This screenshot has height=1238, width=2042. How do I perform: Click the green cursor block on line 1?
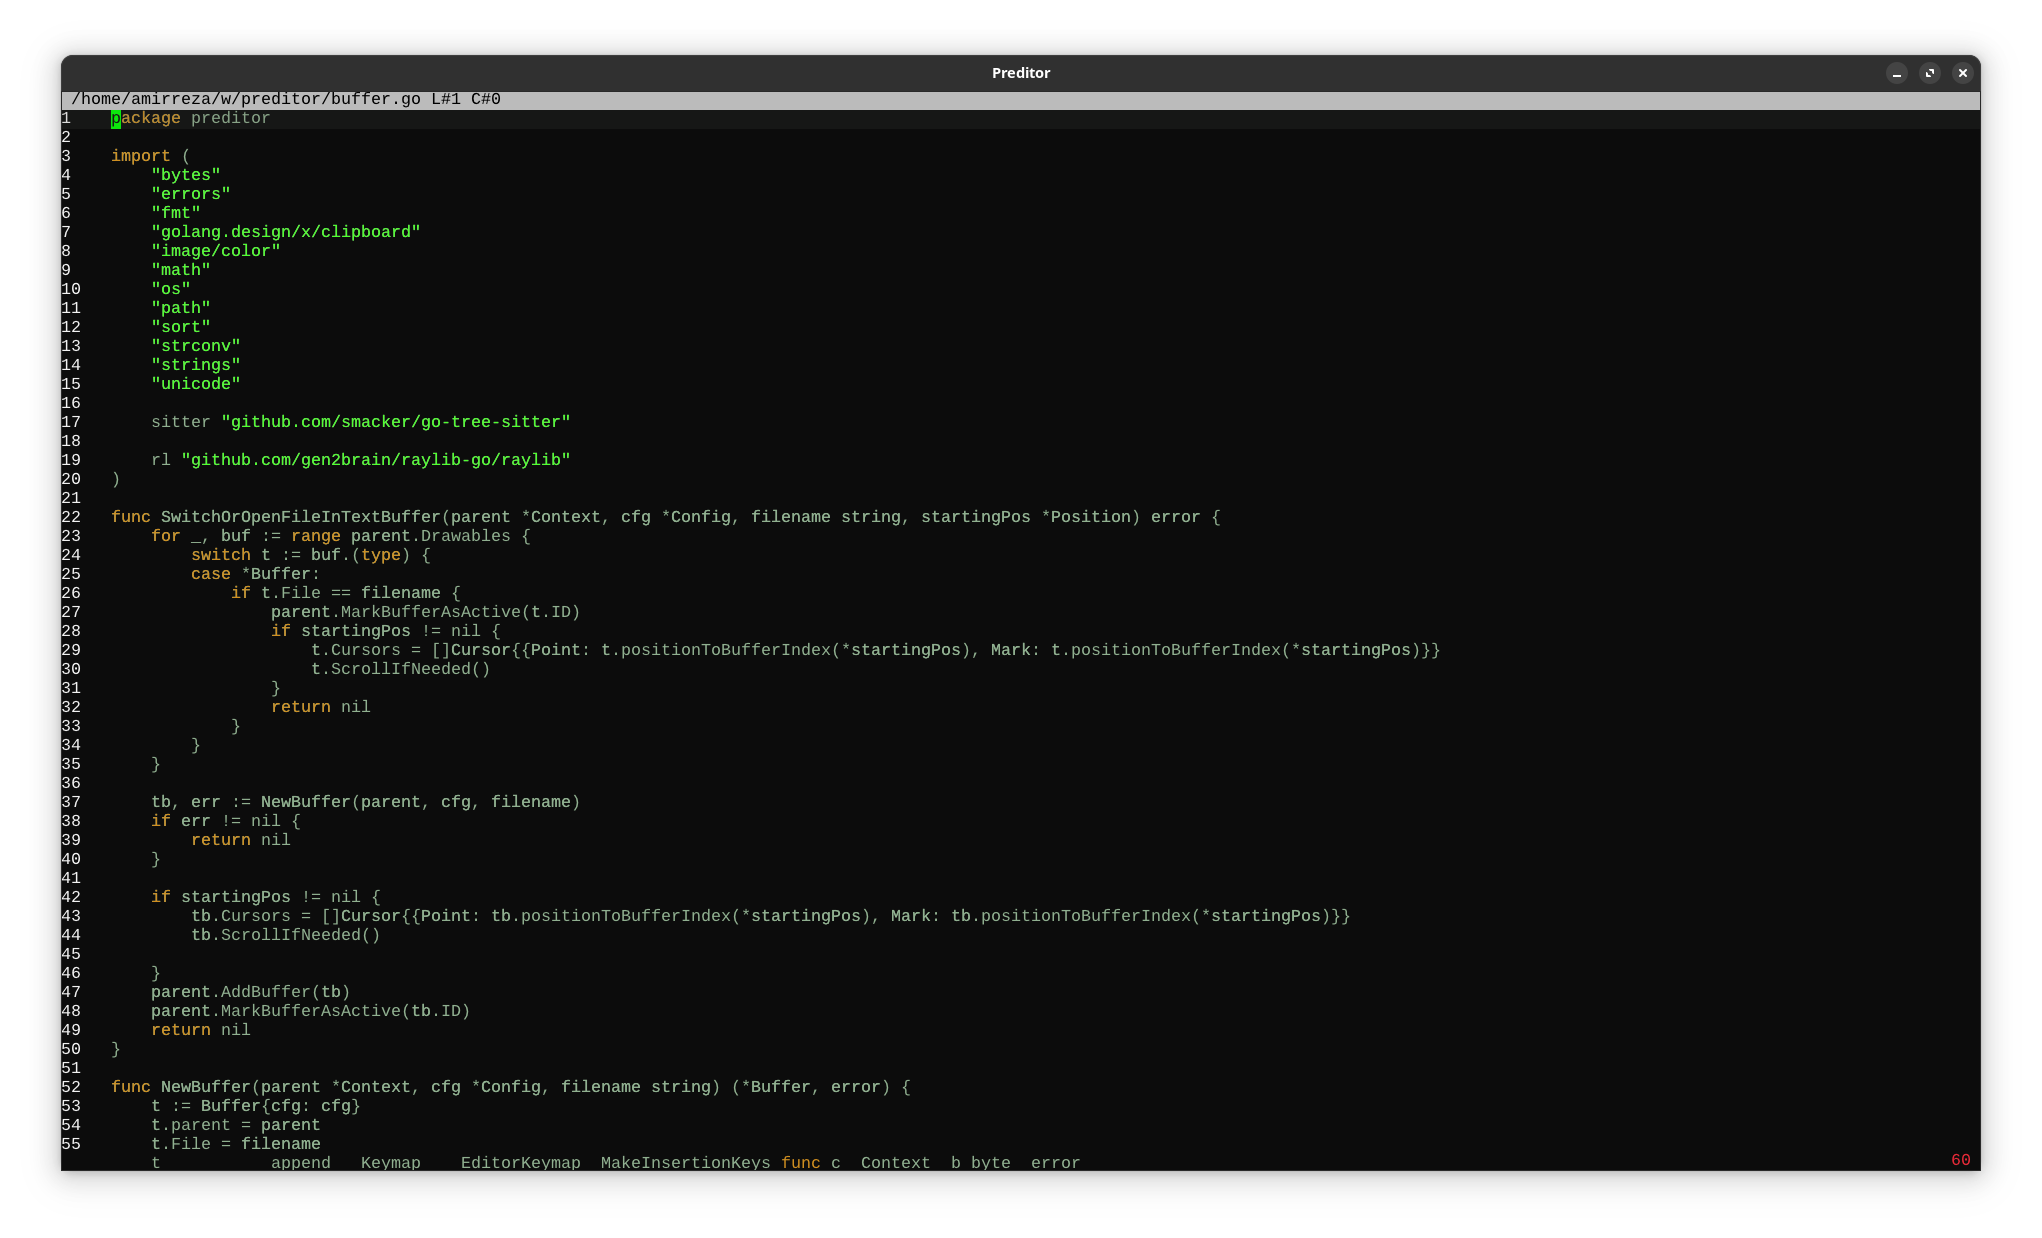[x=116, y=118]
